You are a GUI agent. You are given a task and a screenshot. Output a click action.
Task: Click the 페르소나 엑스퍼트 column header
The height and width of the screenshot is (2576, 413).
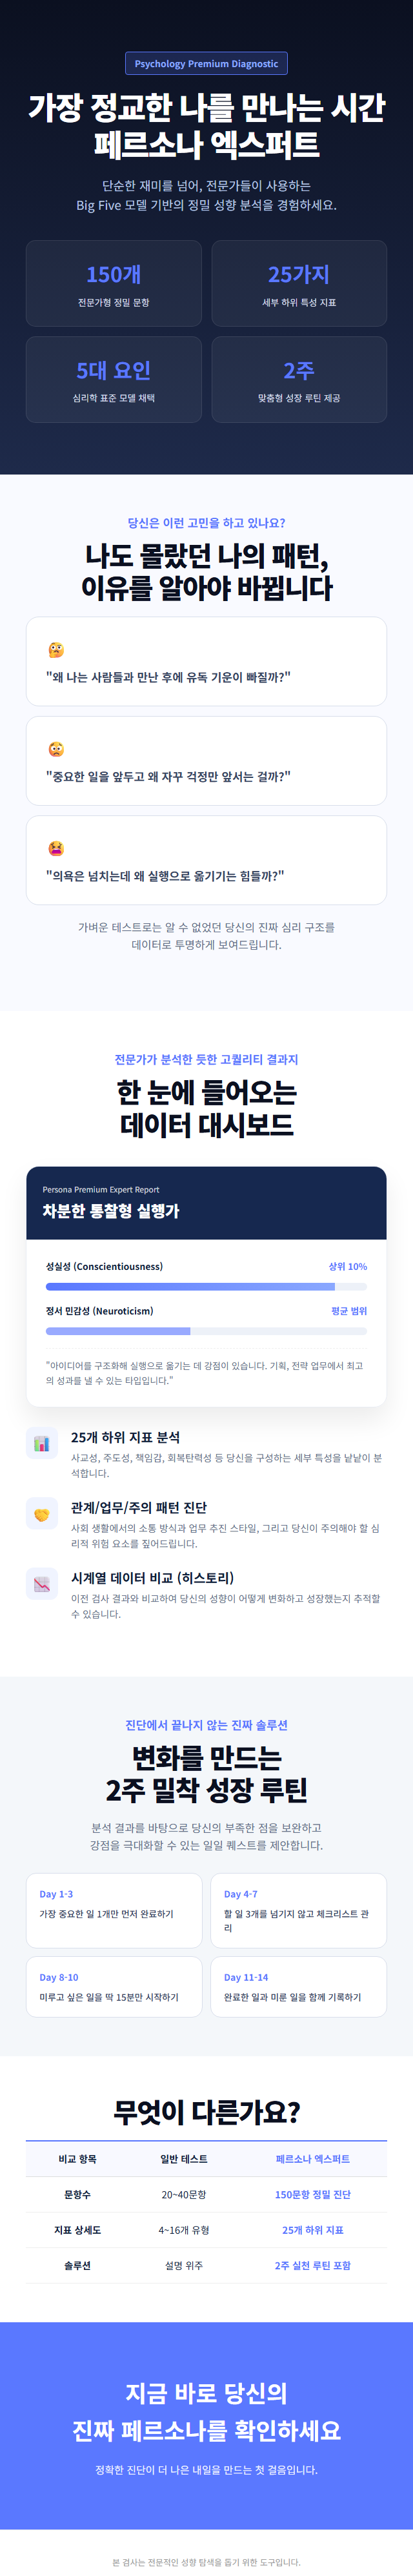[312, 2159]
